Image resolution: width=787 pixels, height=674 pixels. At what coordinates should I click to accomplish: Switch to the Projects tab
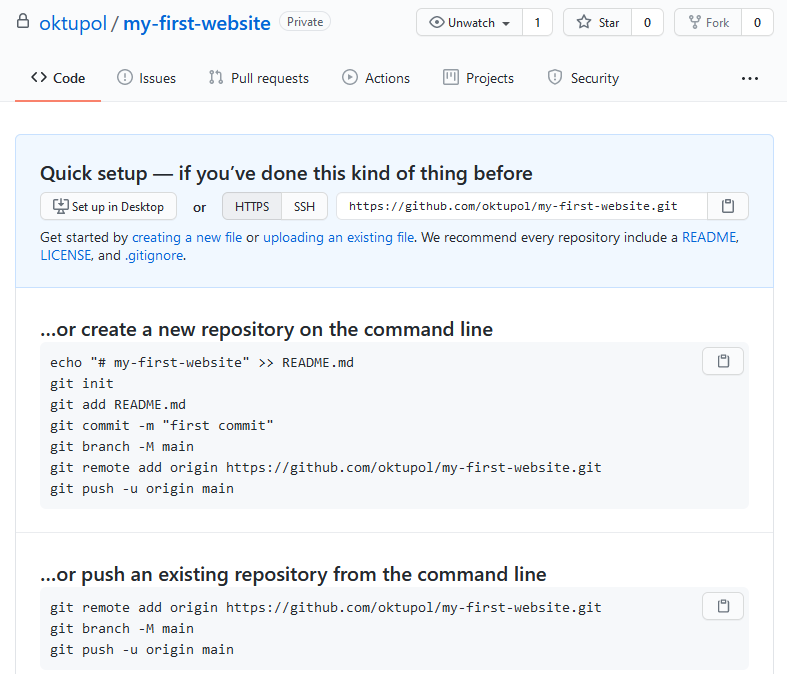478,78
